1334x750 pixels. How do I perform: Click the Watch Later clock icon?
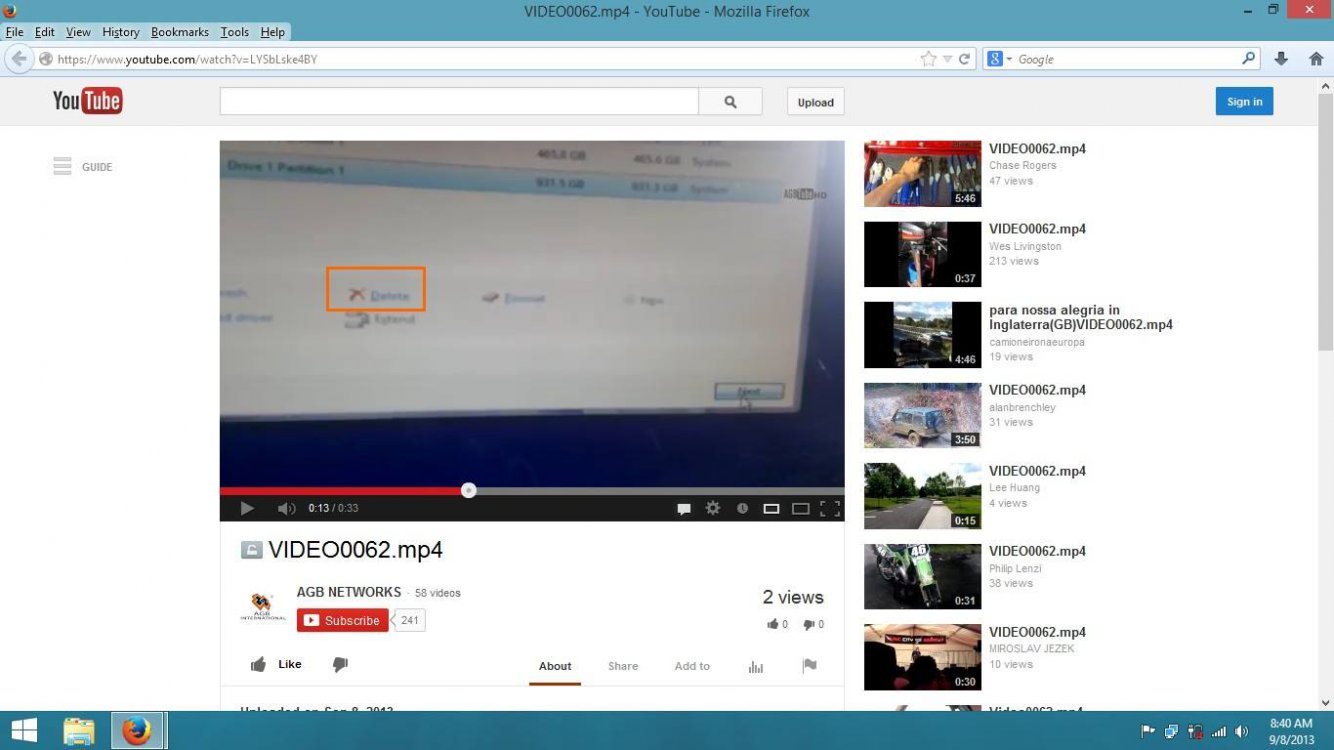click(742, 508)
